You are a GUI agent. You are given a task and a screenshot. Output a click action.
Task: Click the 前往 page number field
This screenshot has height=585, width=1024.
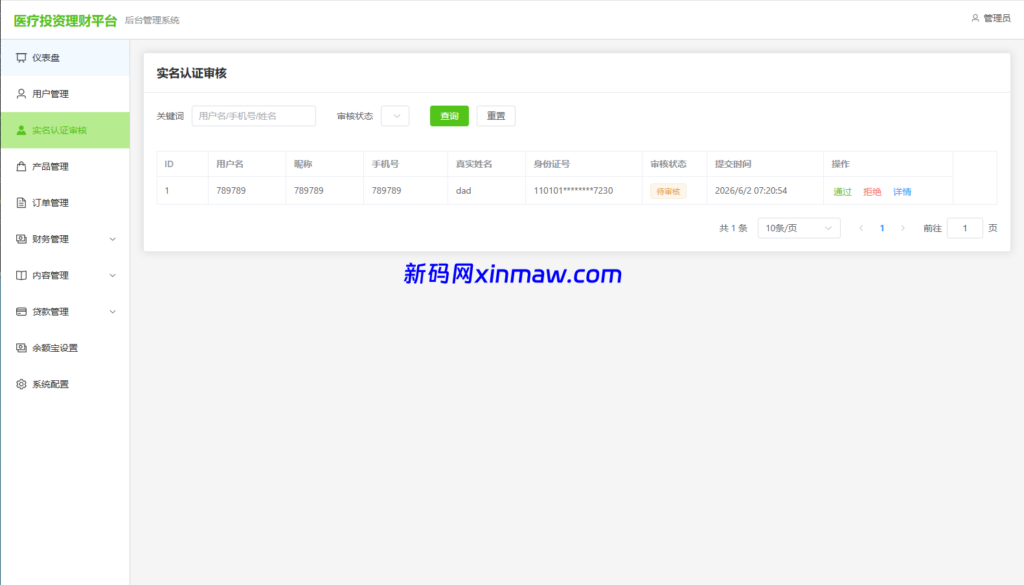[965, 228]
